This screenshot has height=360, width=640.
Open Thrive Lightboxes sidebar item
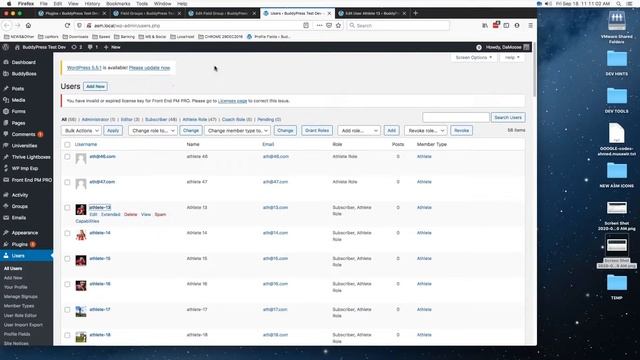click(31, 157)
